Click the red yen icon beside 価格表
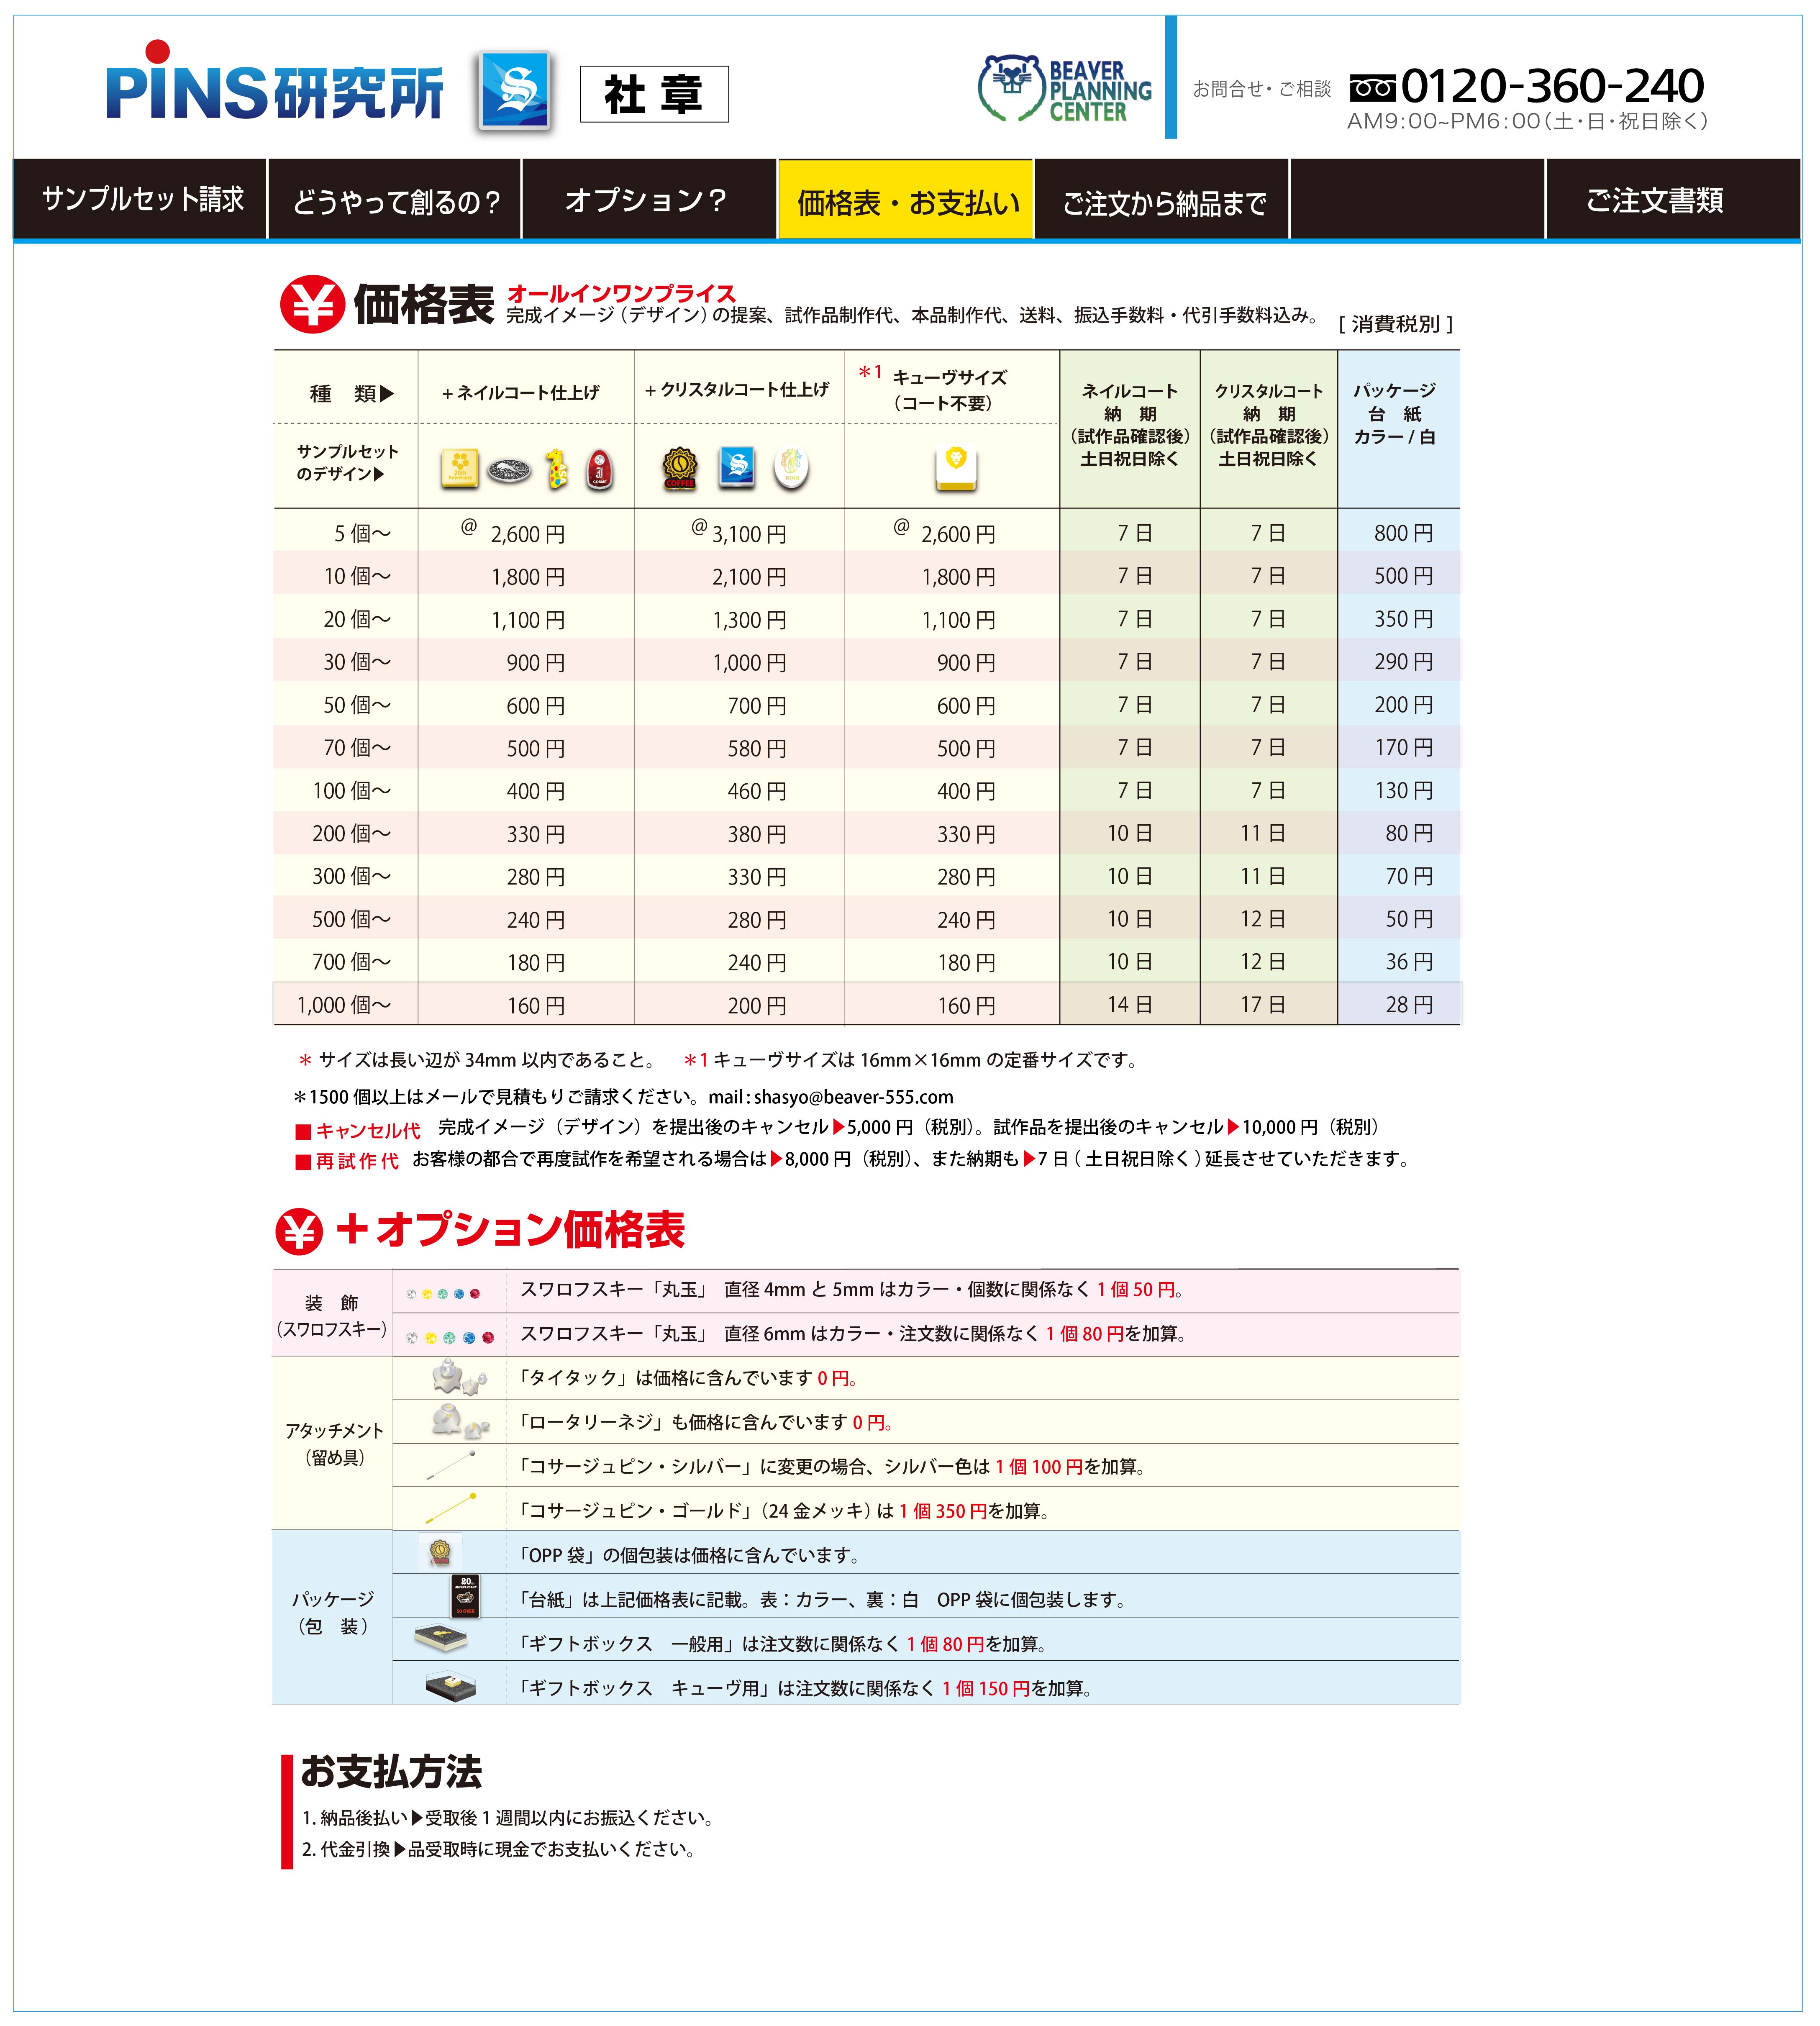 point(312,305)
